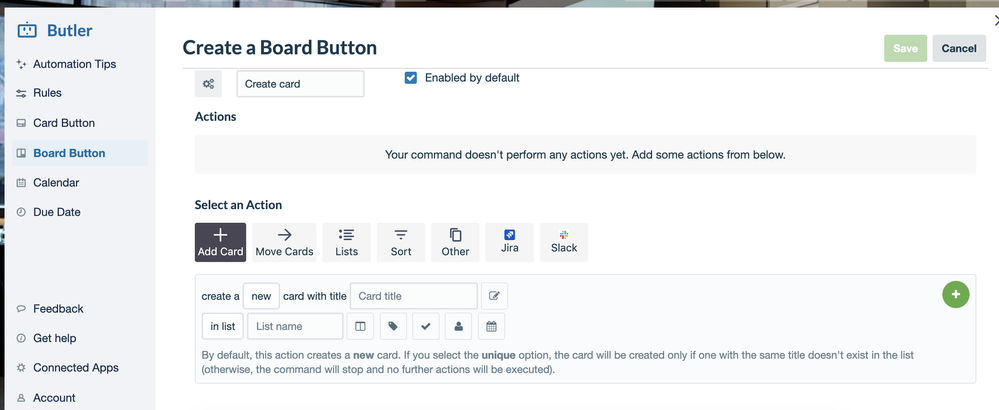
Task: Click the member person icon
Action: (459, 326)
